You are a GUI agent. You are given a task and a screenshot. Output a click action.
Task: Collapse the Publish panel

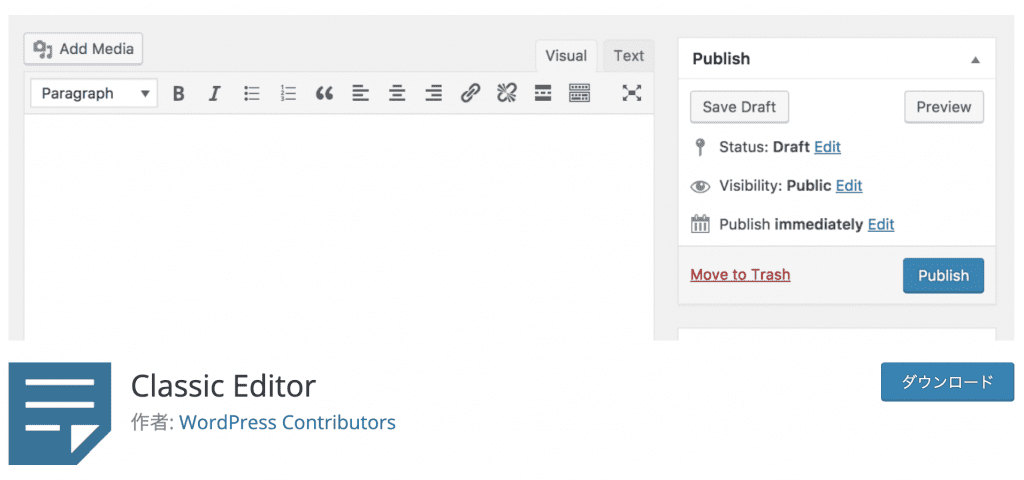[975, 60]
